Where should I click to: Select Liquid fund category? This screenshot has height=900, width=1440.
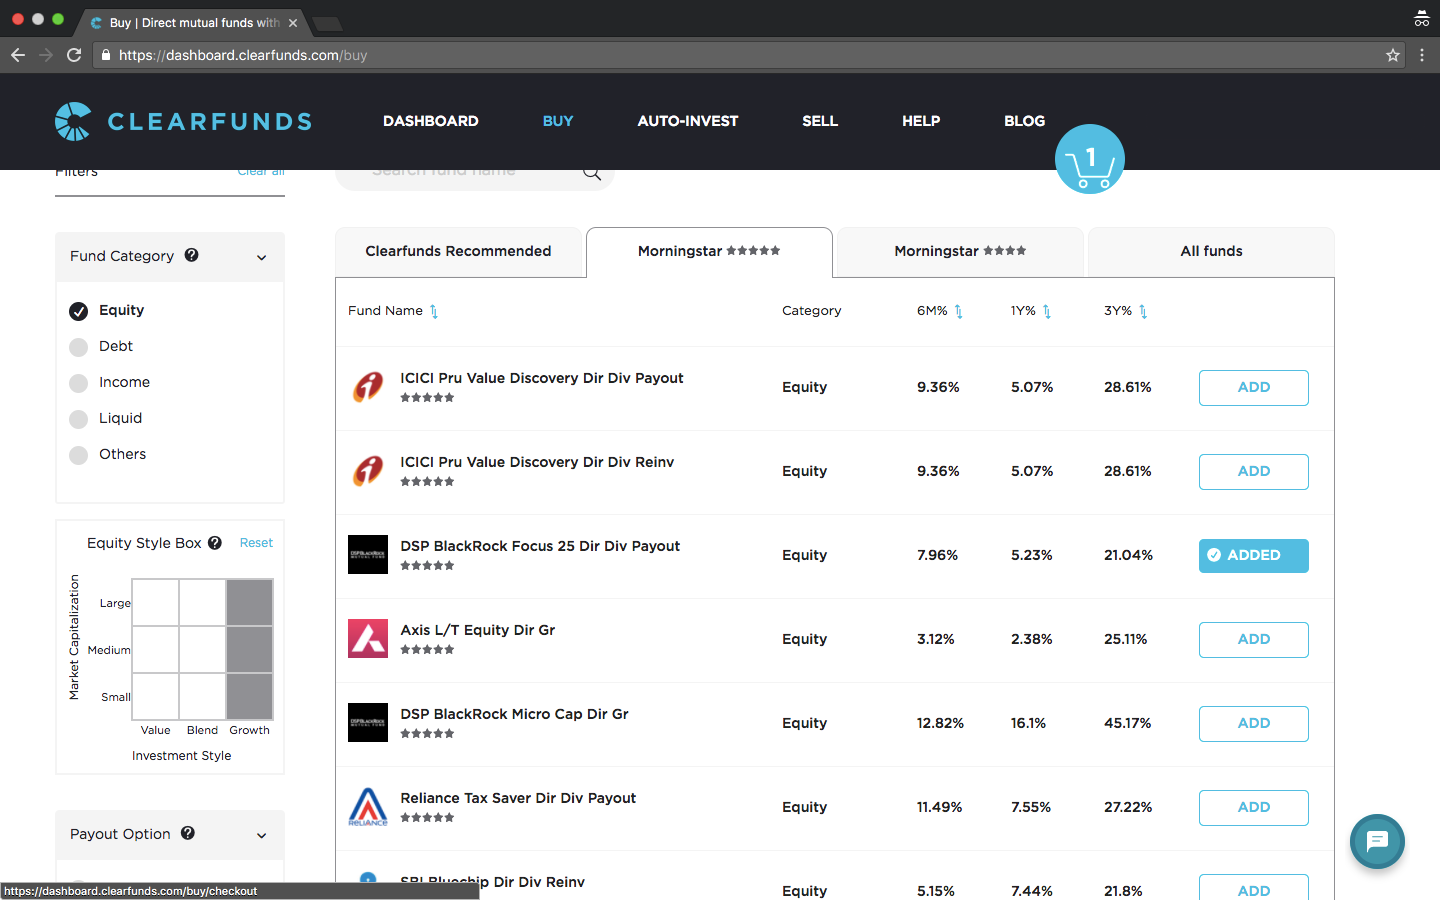(x=78, y=419)
